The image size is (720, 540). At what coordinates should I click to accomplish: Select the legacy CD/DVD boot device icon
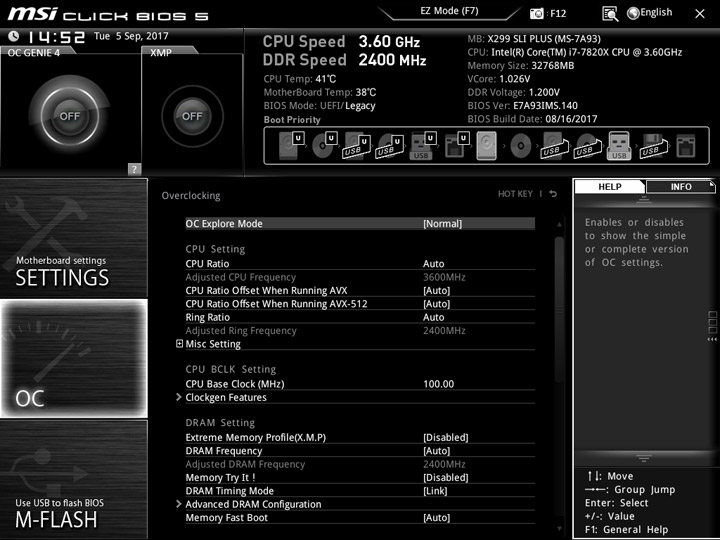[521, 146]
